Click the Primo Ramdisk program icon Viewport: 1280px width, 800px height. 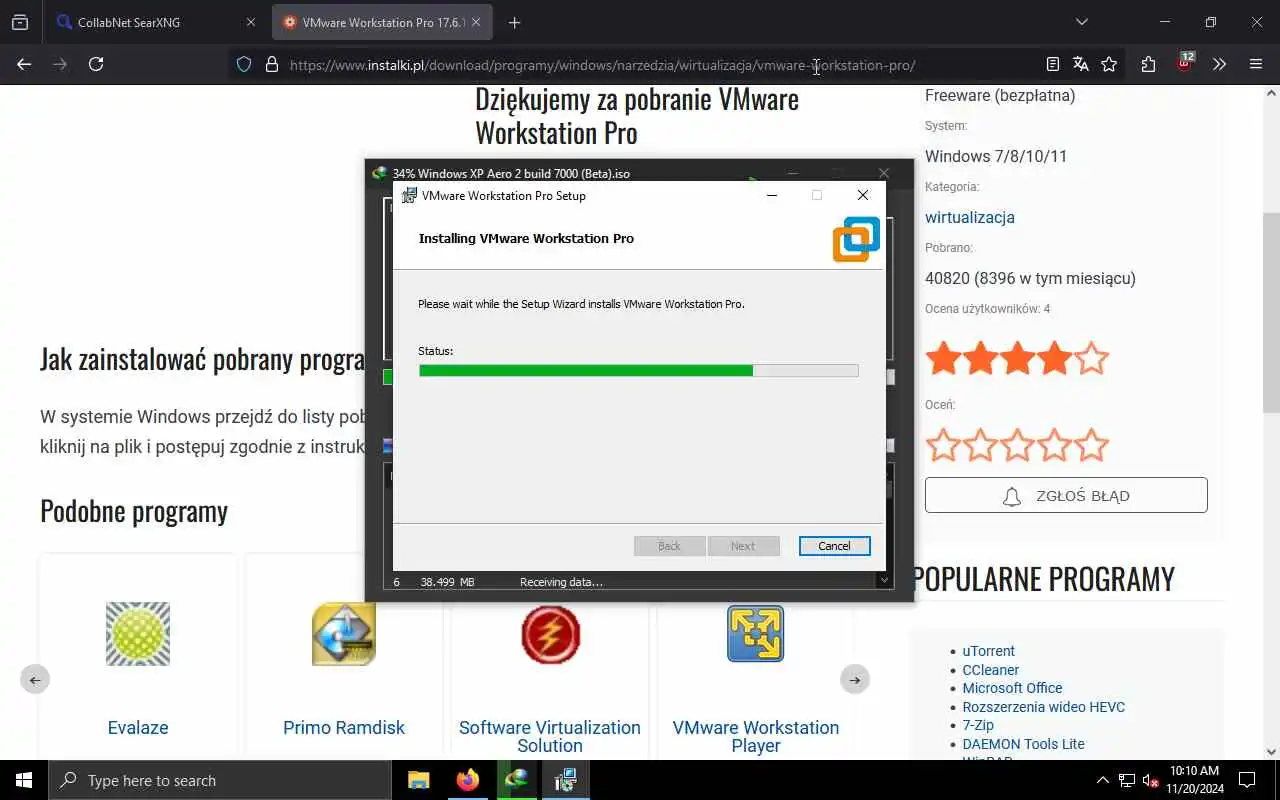pyautogui.click(x=344, y=634)
